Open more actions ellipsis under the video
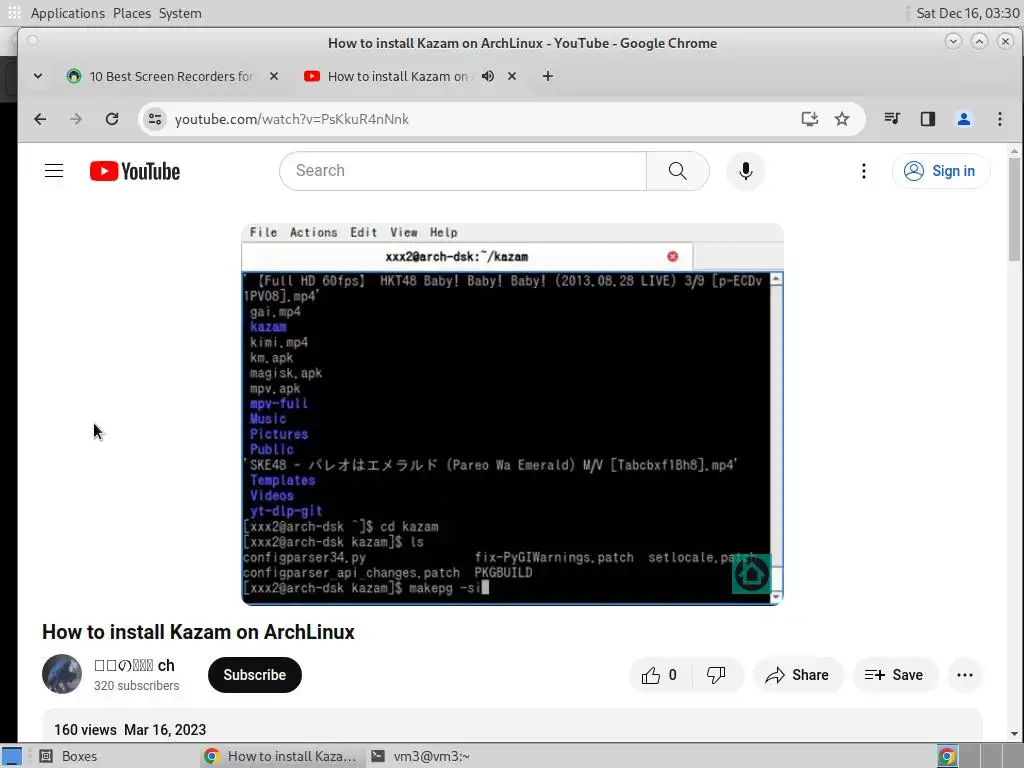The height and width of the screenshot is (768, 1024). click(x=965, y=675)
